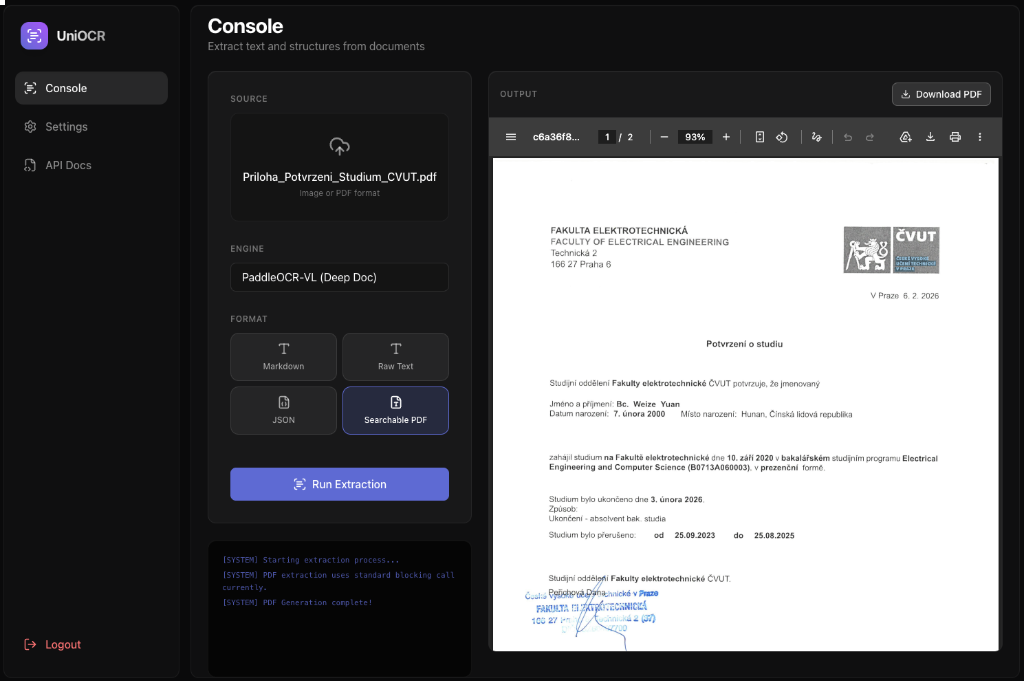The height and width of the screenshot is (681, 1024).
Task: Click the print icon
Action: coord(955,137)
